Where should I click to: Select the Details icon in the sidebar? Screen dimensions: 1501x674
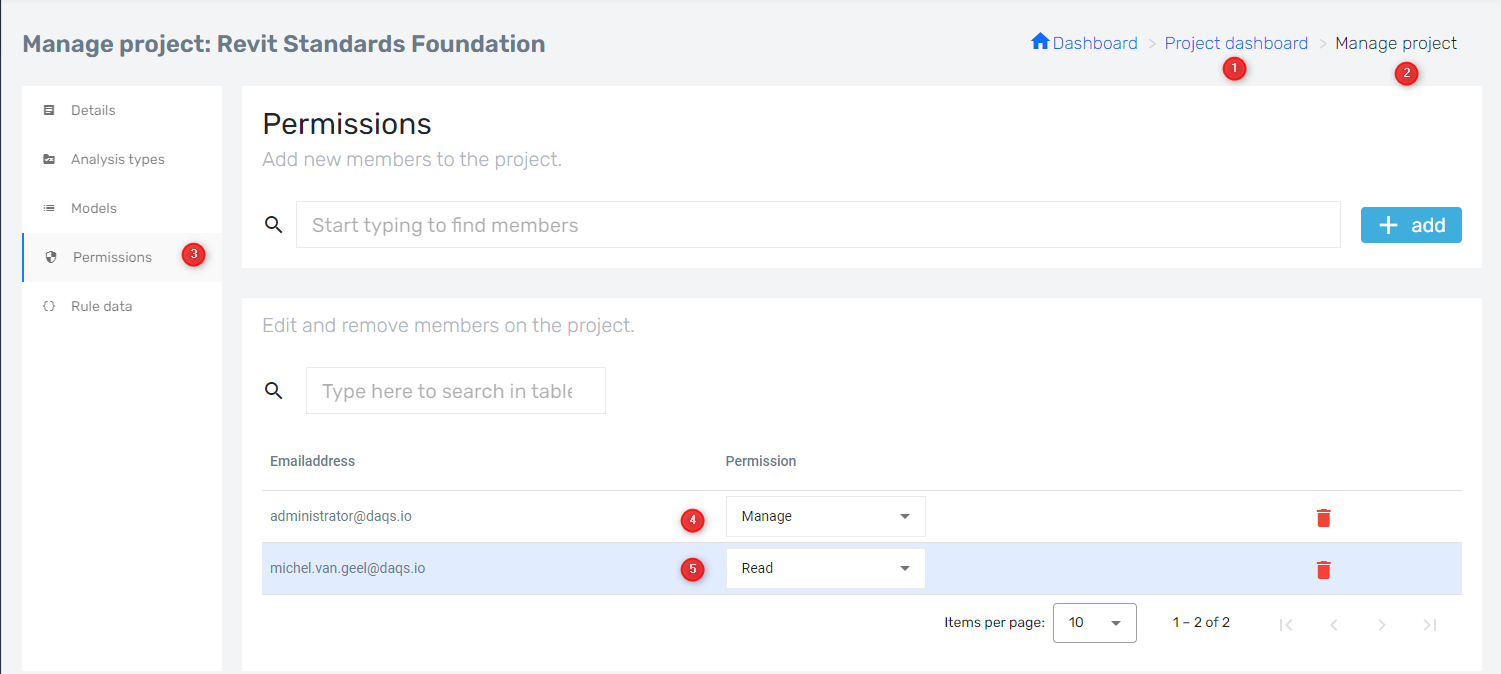[49, 110]
